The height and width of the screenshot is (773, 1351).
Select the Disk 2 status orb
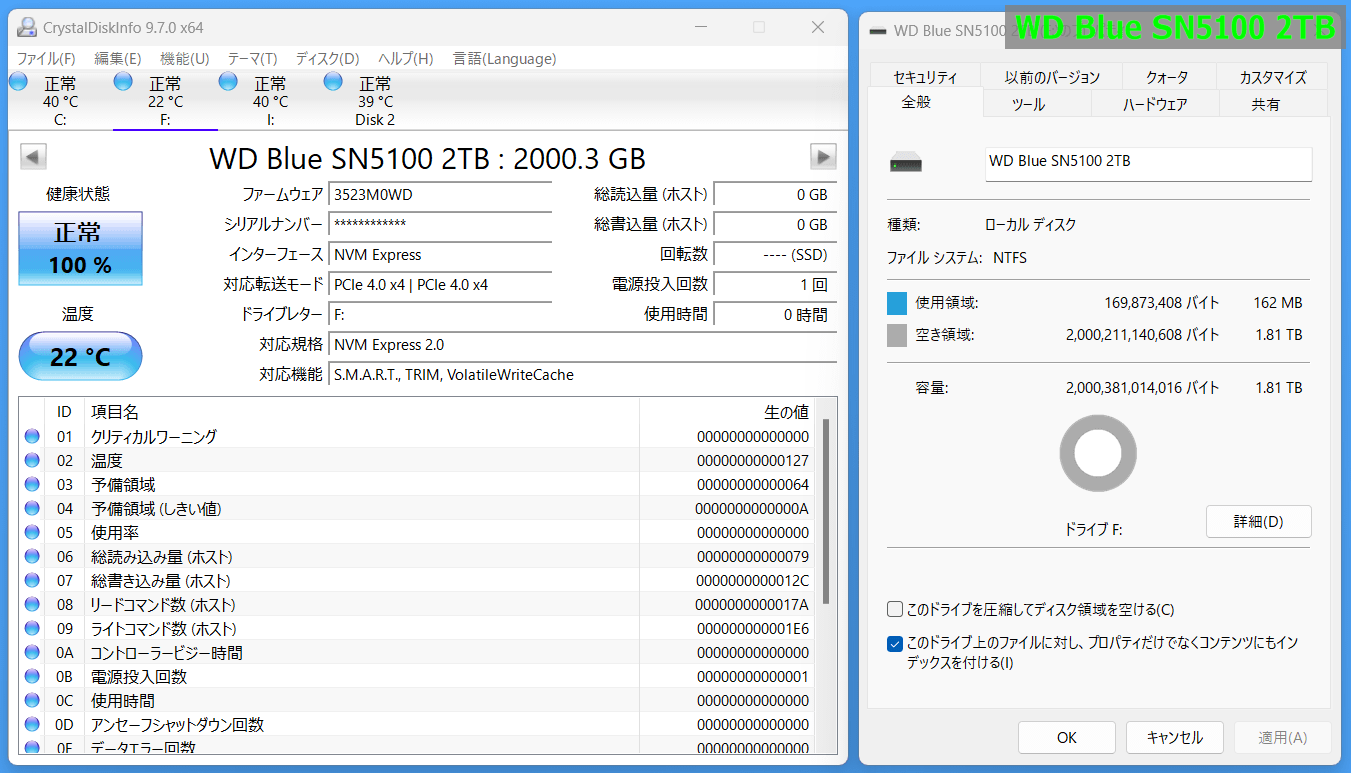[x=333, y=81]
